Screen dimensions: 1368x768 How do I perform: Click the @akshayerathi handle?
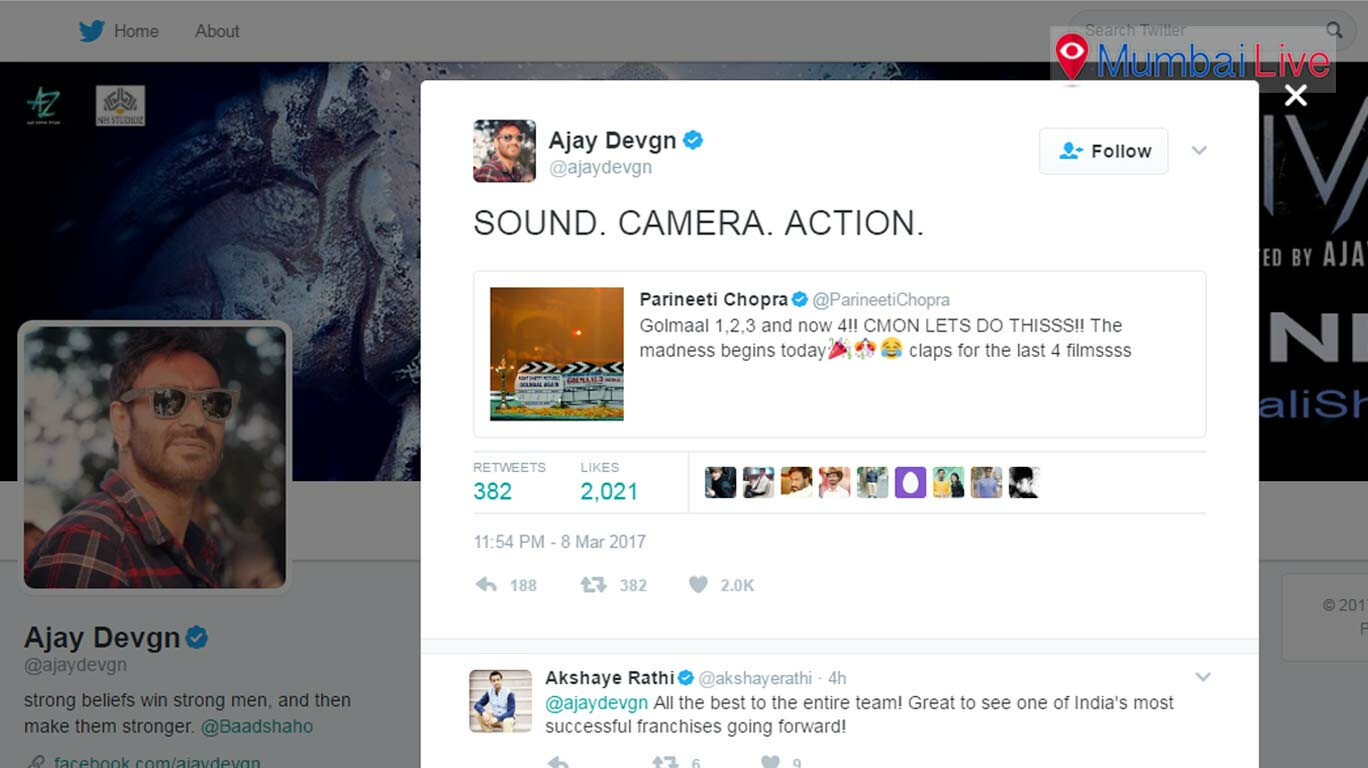pos(755,678)
